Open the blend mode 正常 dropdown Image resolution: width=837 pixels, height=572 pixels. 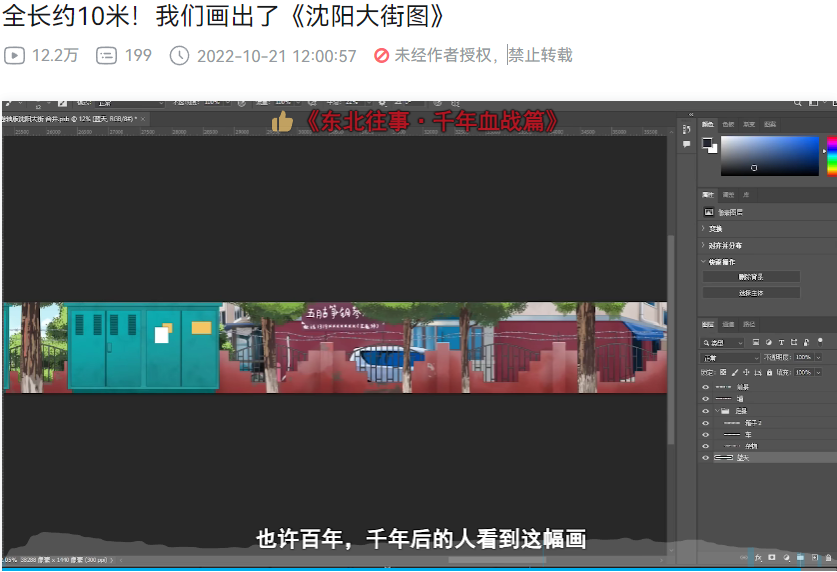pyautogui.click(x=730, y=357)
